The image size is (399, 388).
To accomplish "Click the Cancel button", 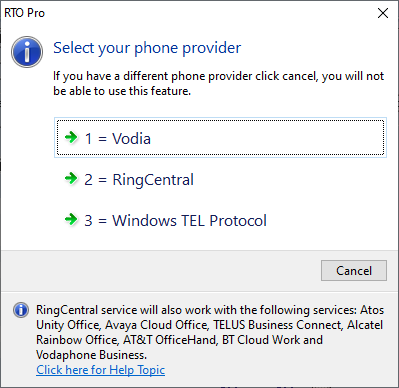I will [354, 271].
